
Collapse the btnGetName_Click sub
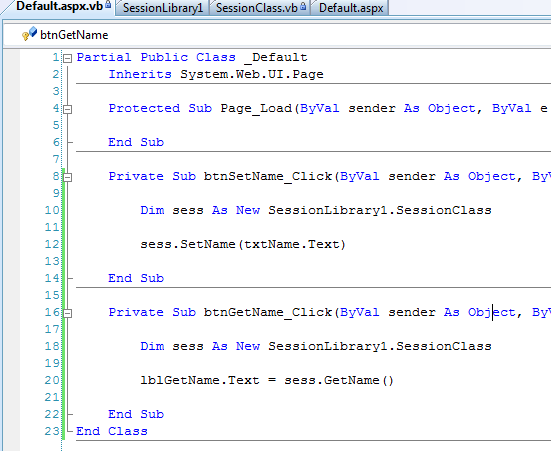pos(67,313)
